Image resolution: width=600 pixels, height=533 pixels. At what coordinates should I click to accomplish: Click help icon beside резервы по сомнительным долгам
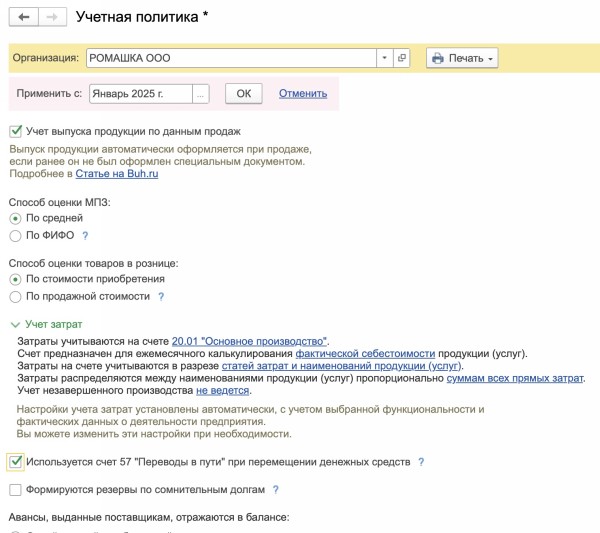click(x=275, y=490)
